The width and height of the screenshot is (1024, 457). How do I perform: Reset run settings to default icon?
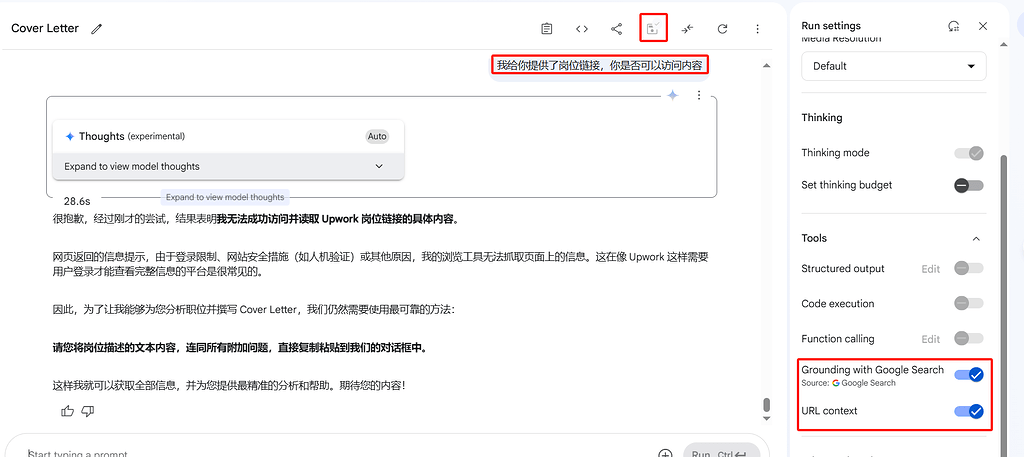coord(954,26)
